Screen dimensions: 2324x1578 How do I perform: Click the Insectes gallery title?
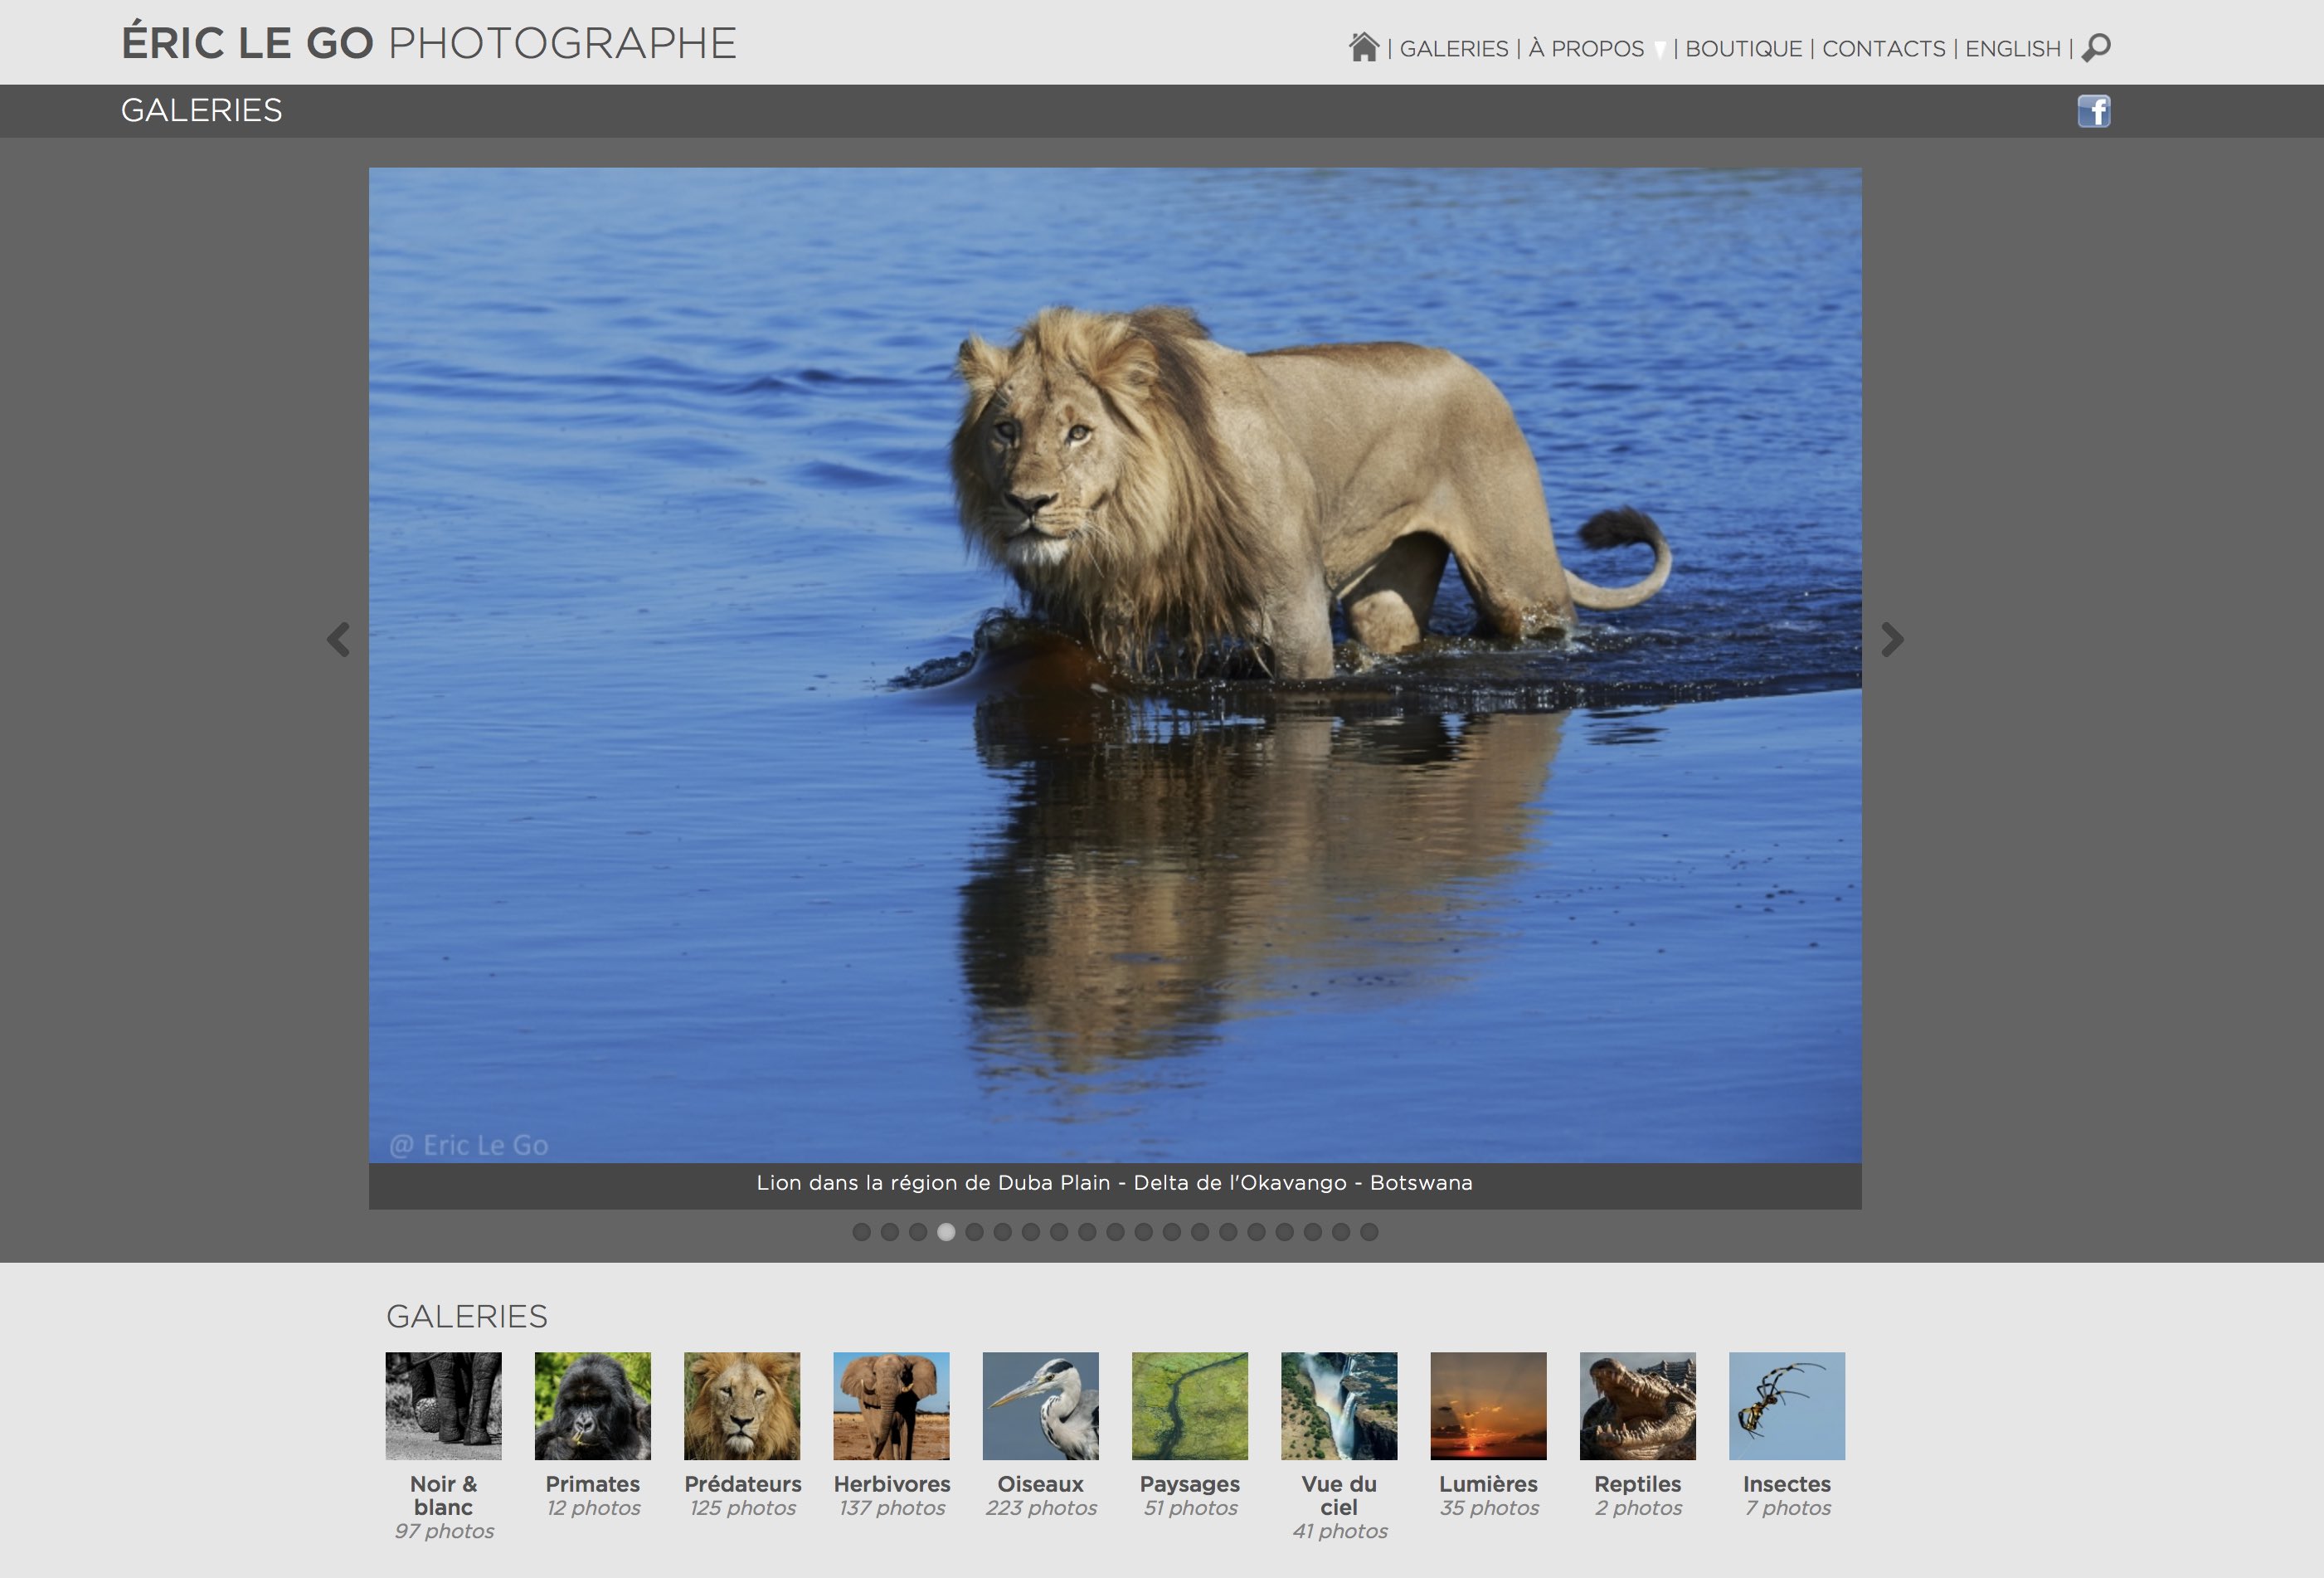pyautogui.click(x=1787, y=1484)
